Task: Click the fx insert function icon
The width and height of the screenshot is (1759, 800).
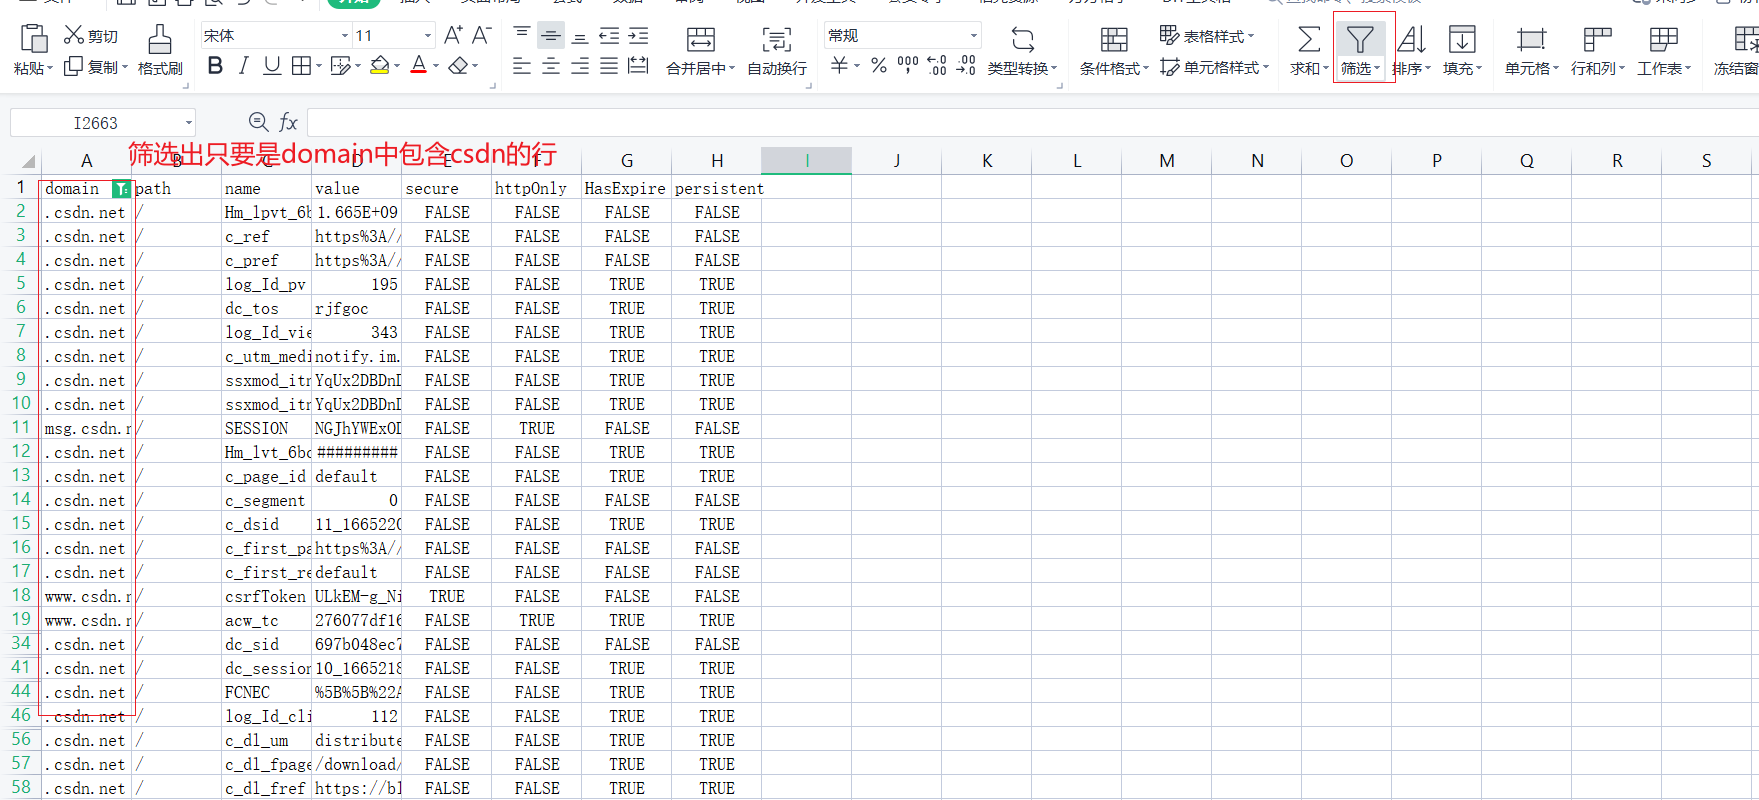Action: pos(288,122)
